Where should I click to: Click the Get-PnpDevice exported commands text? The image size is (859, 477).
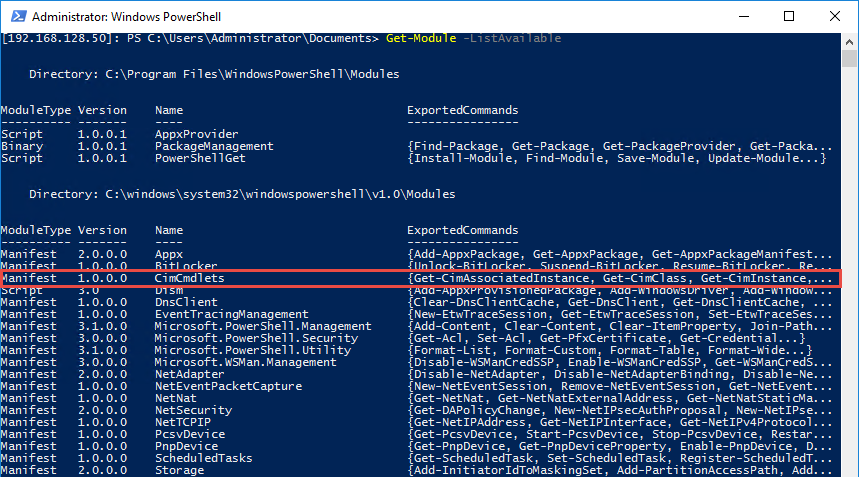tap(620, 447)
